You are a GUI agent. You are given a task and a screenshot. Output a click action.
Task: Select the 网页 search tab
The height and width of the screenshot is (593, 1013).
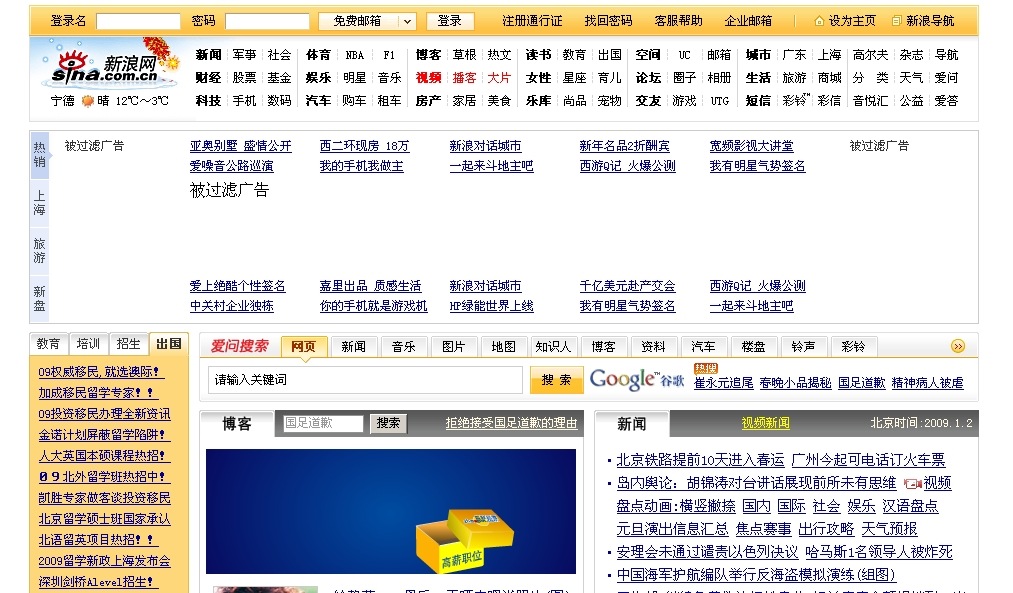[304, 346]
